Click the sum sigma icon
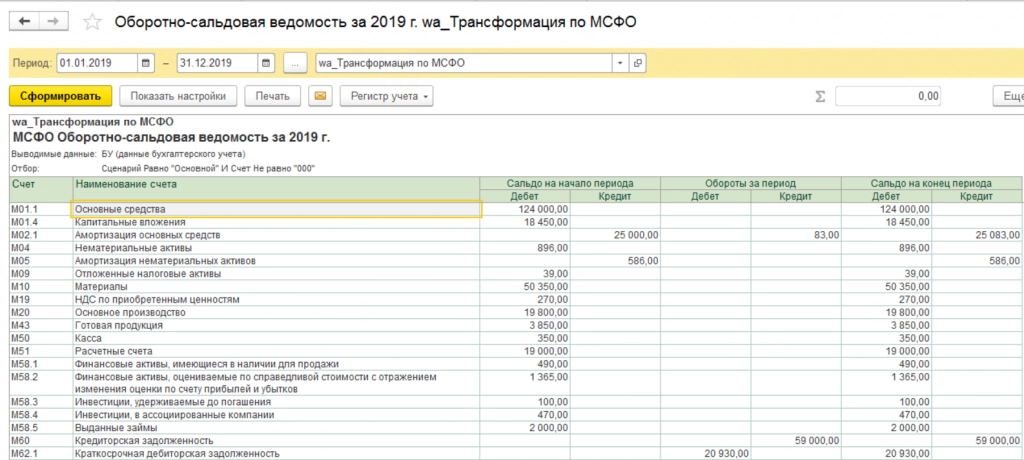This screenshot has height=460, width=1024. [x=820, y=97]
